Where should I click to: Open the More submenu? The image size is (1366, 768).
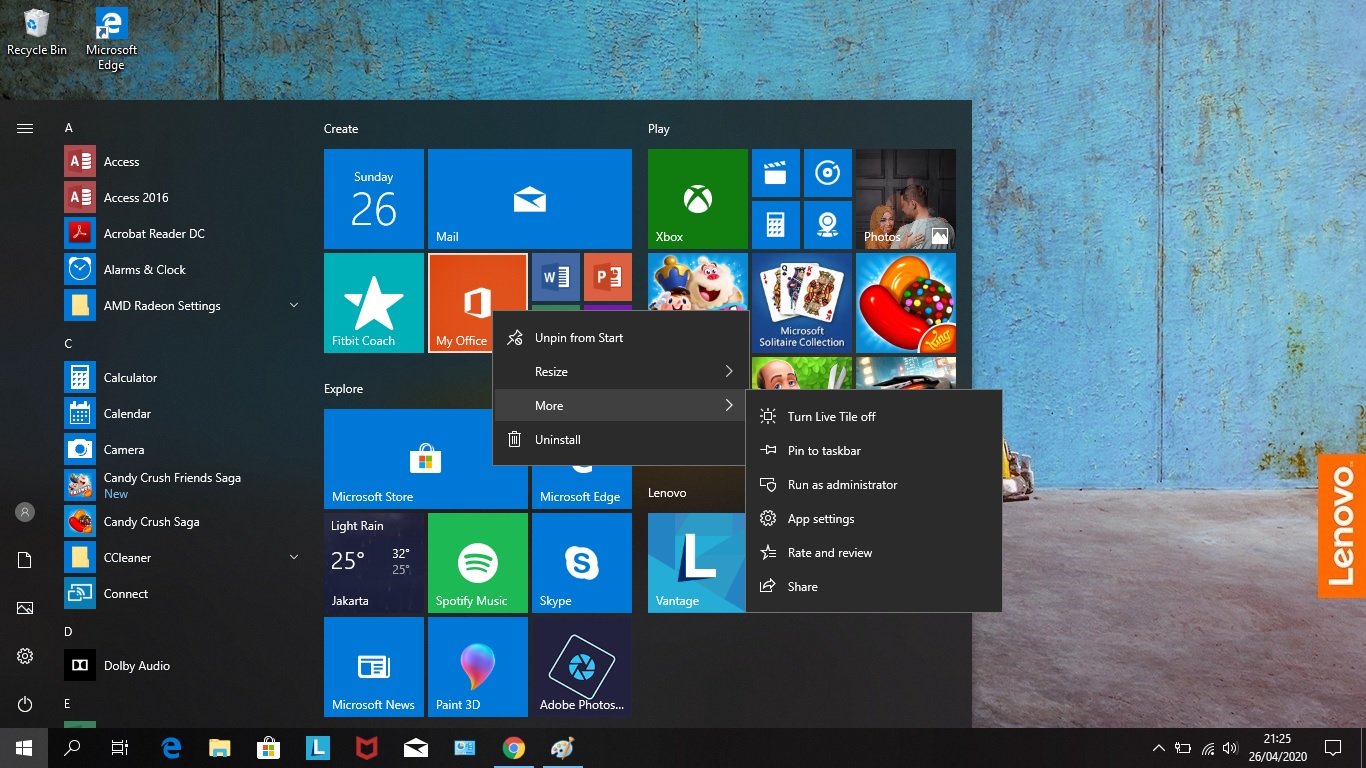(x=620, y=405)
